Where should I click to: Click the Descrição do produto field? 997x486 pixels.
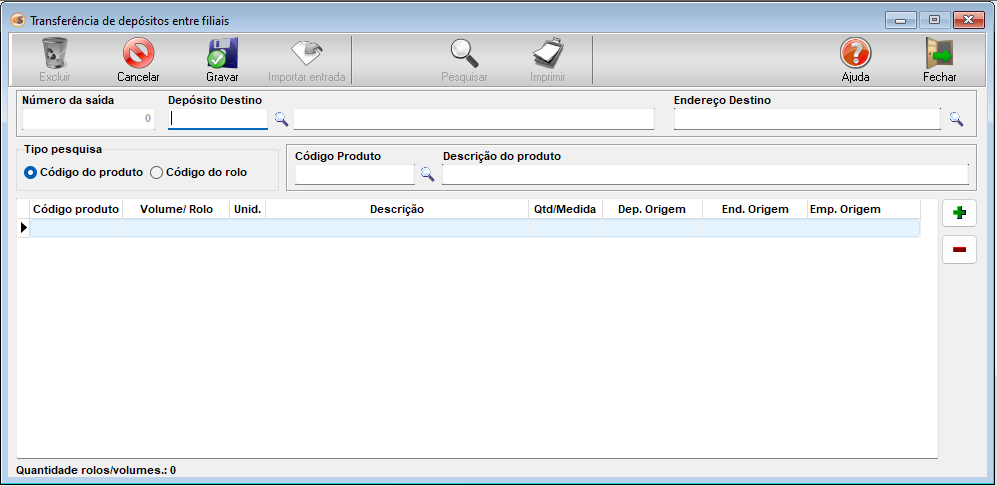(705, 174)
